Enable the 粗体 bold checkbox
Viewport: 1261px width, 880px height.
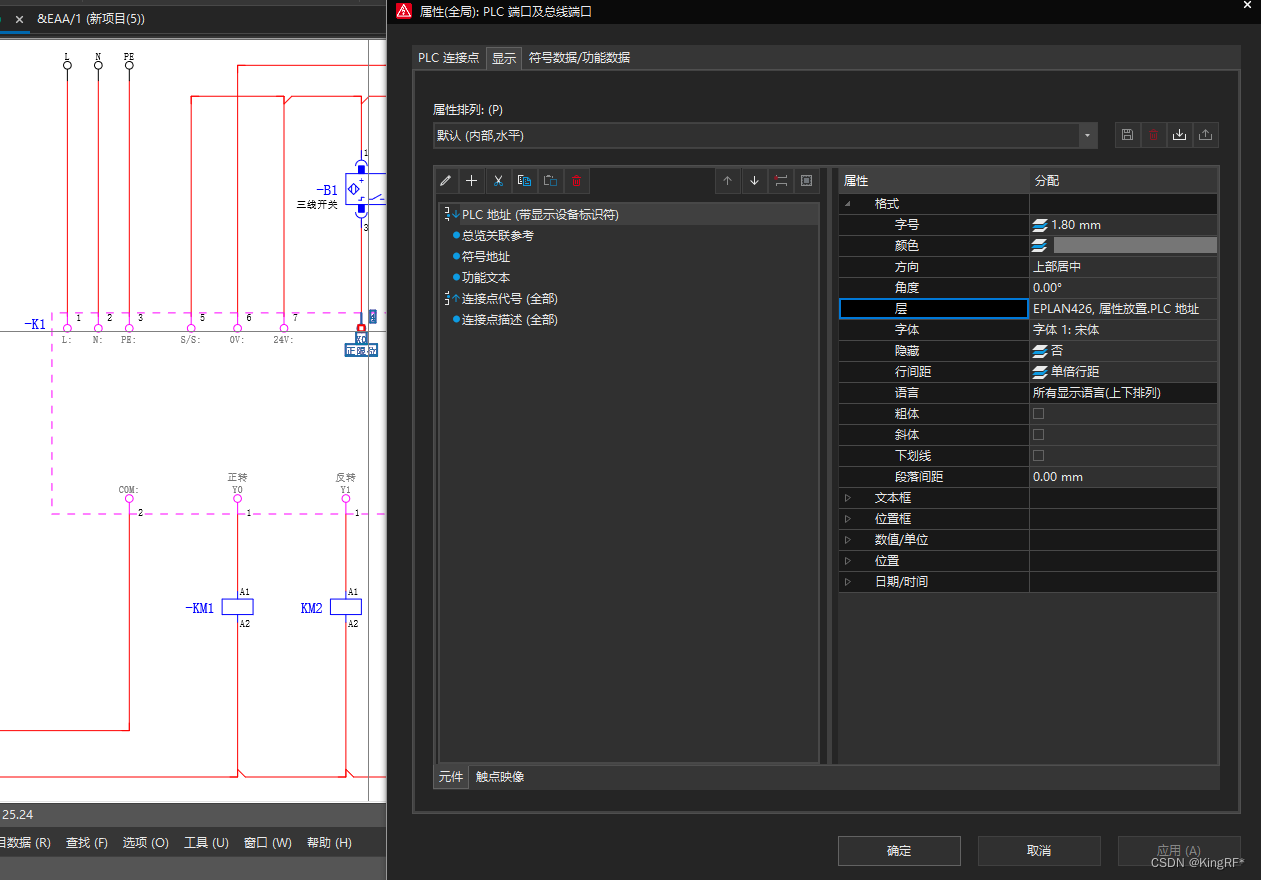point(1038,414)
